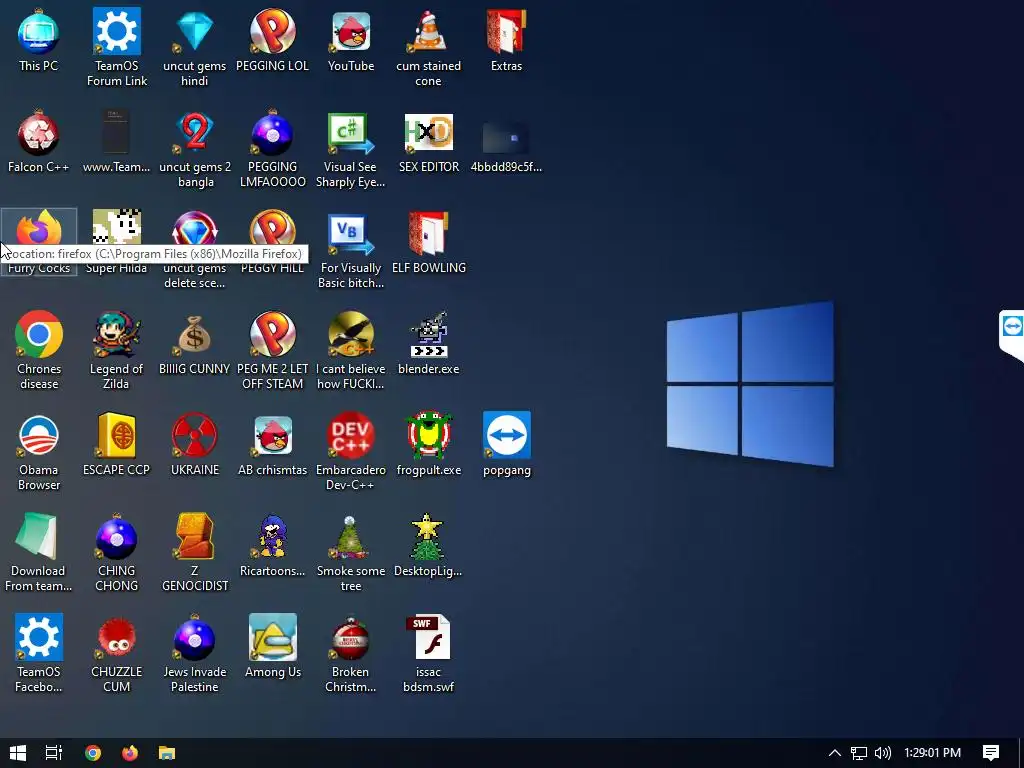This screenshot has height=768, width=1024.
Task: Click the Legend of Zilda icon
Action: [x=116, y=334]
